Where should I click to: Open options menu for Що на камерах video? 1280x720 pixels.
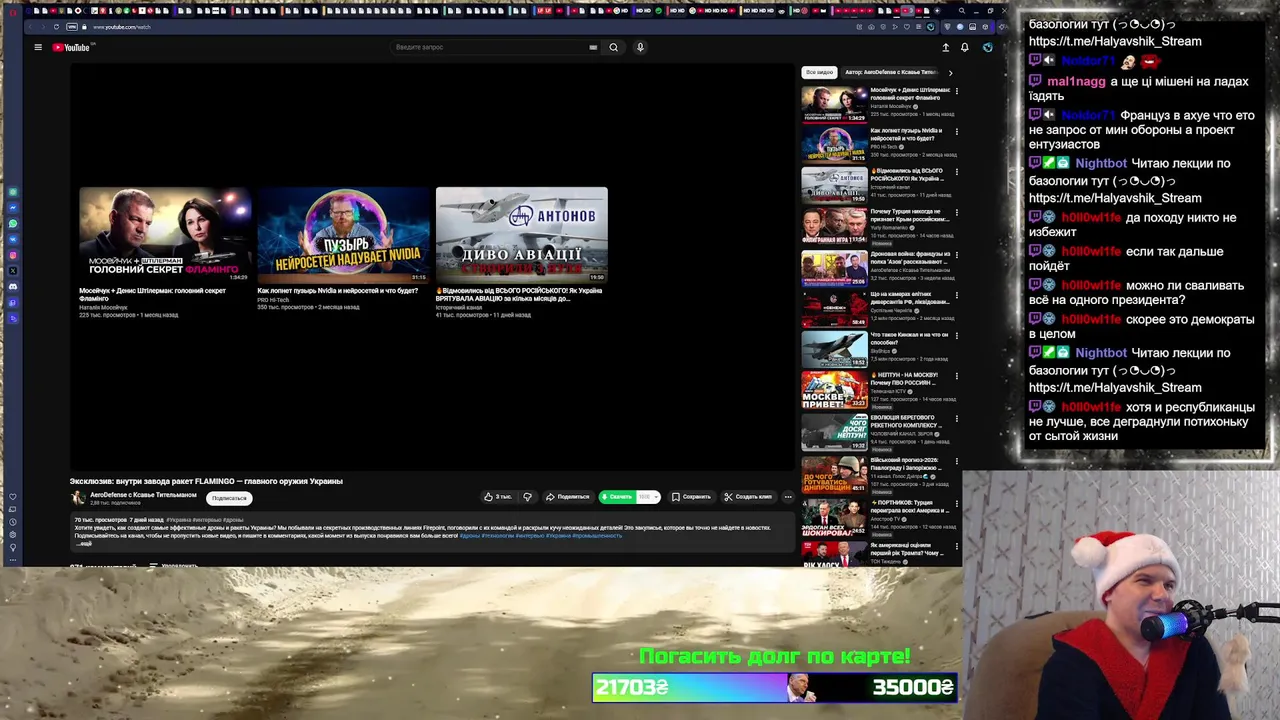[956, 294]
